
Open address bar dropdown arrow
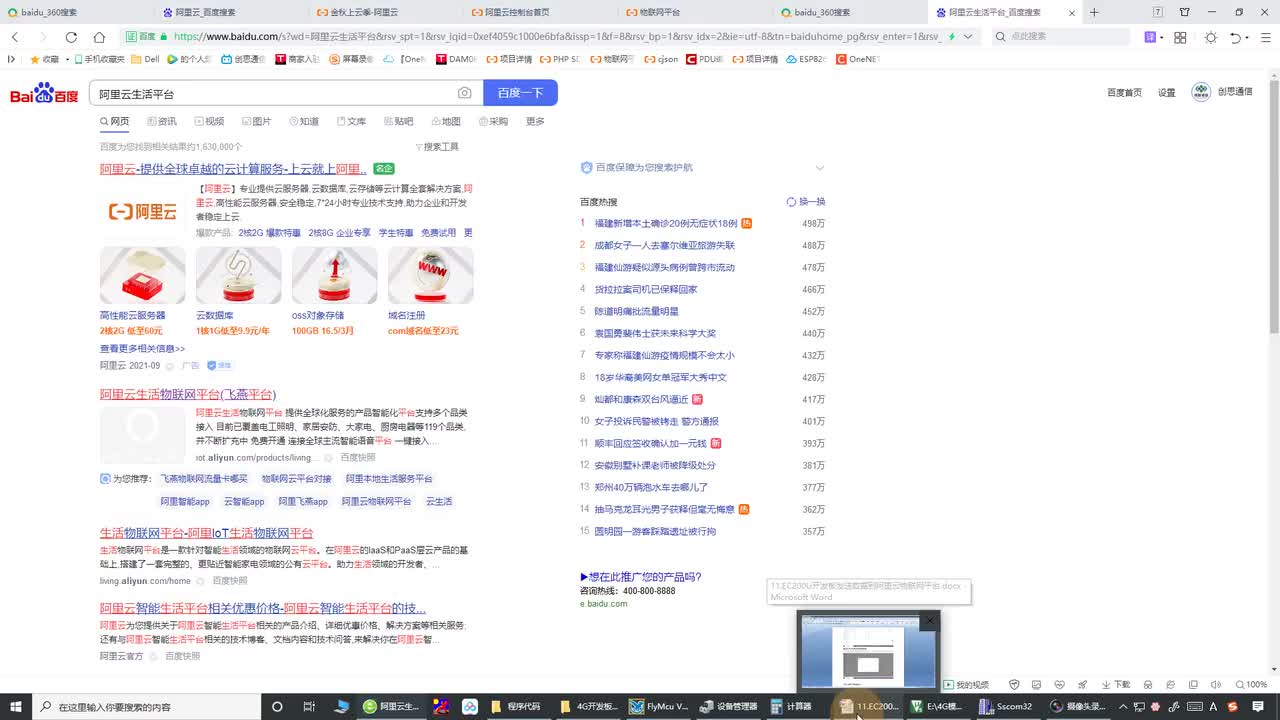(968, 37)
